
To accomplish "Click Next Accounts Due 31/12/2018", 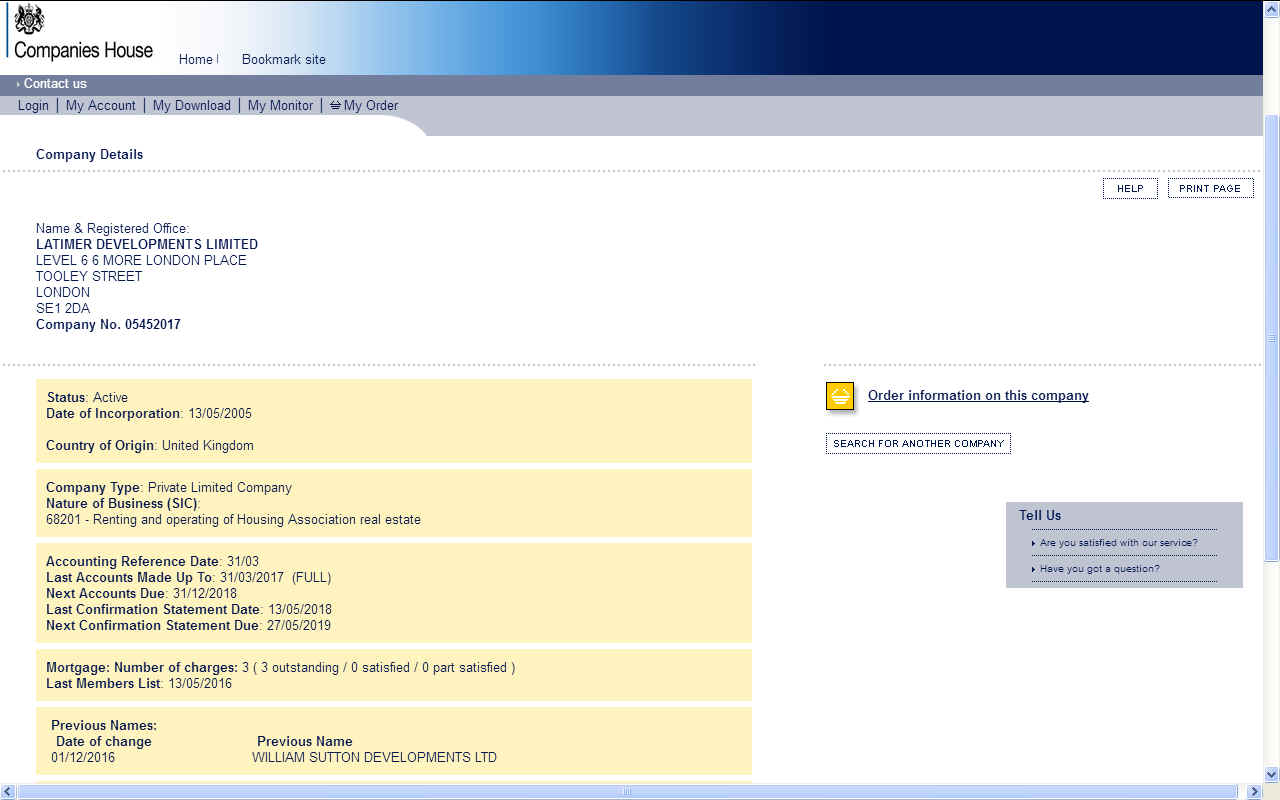I will tap(141, 594).
